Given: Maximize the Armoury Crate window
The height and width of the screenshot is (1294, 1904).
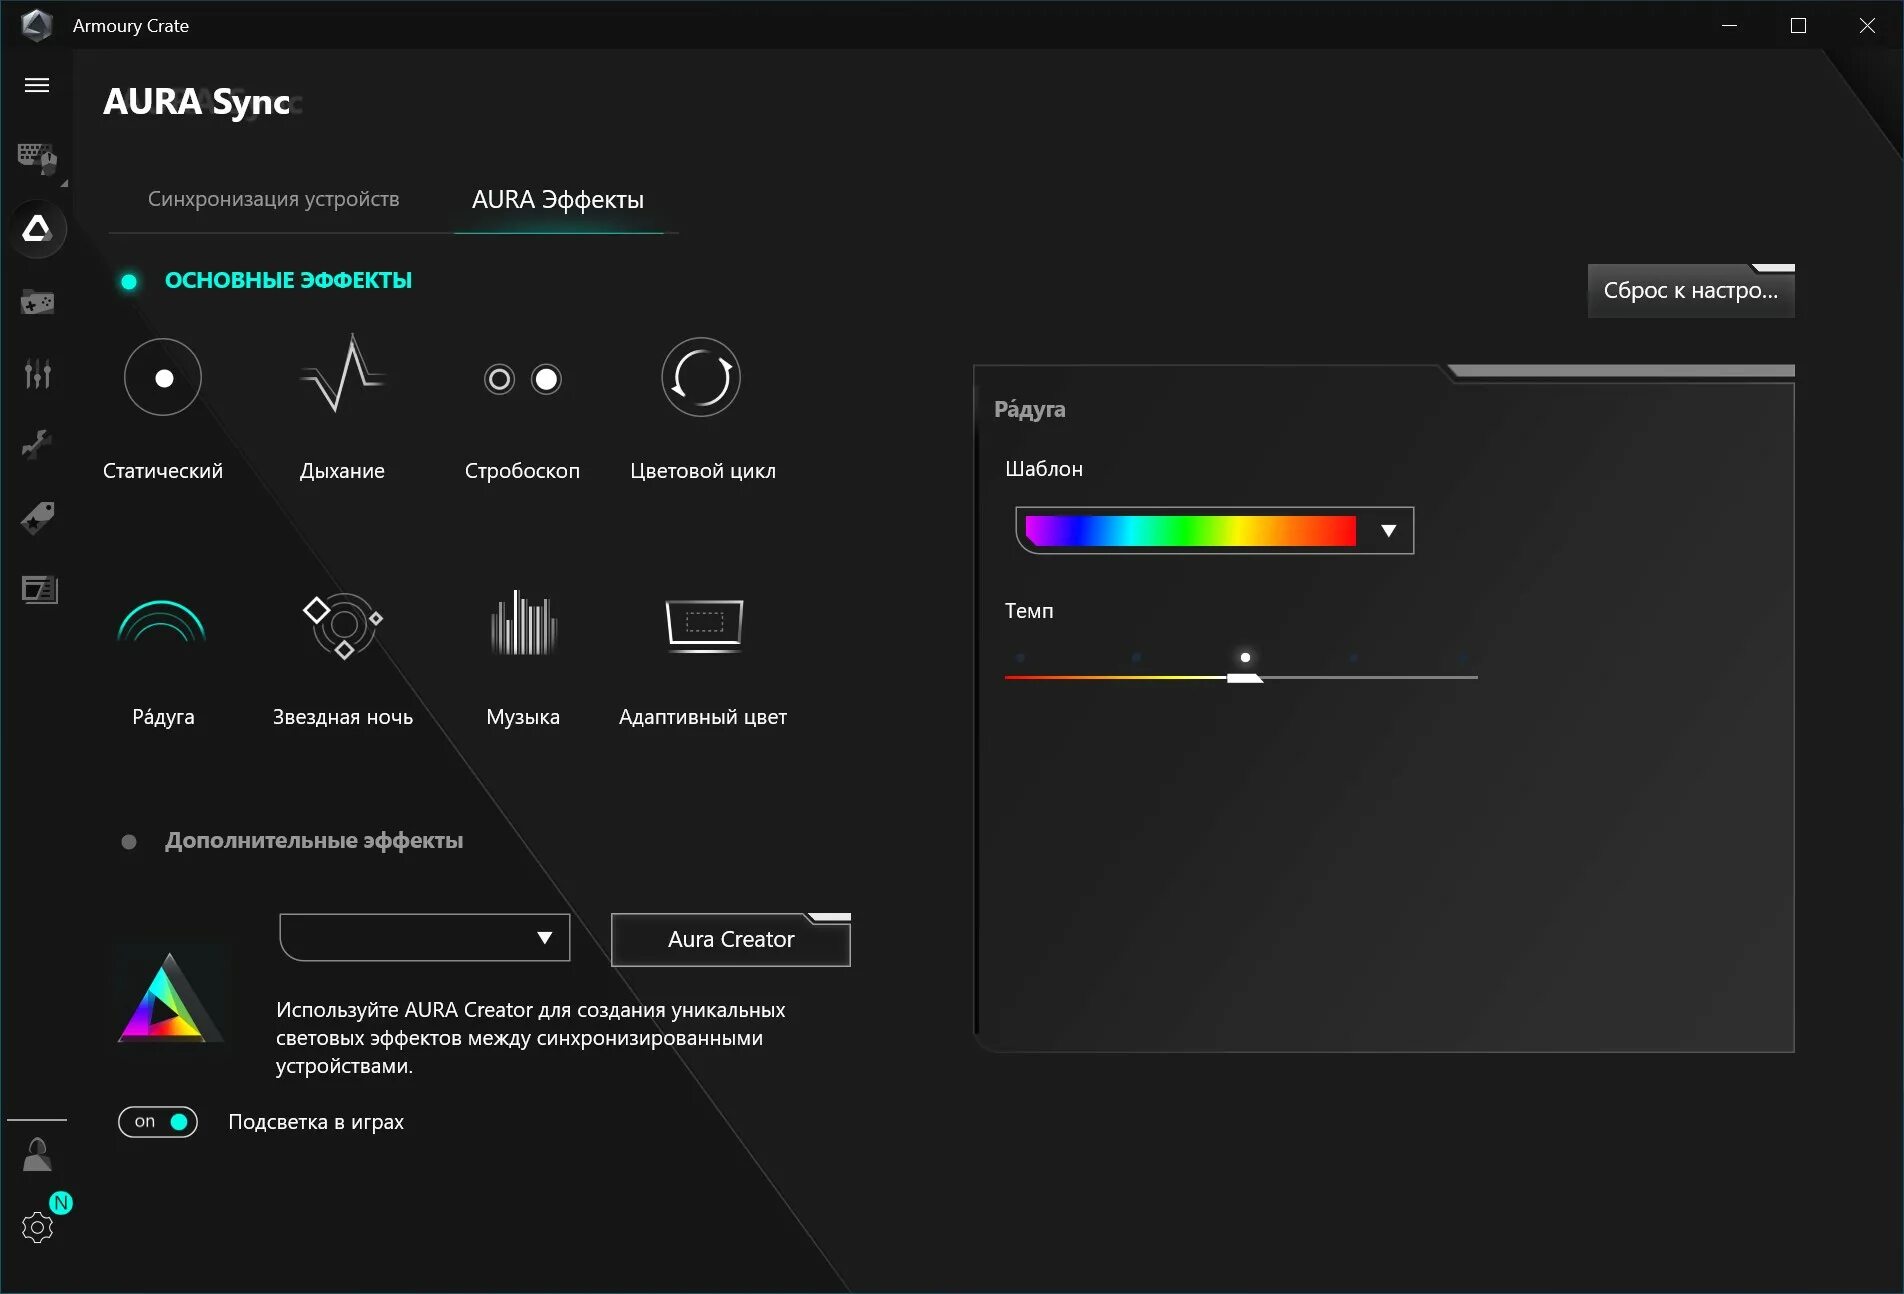Looking at the screenshot, I should (1798, 25).
